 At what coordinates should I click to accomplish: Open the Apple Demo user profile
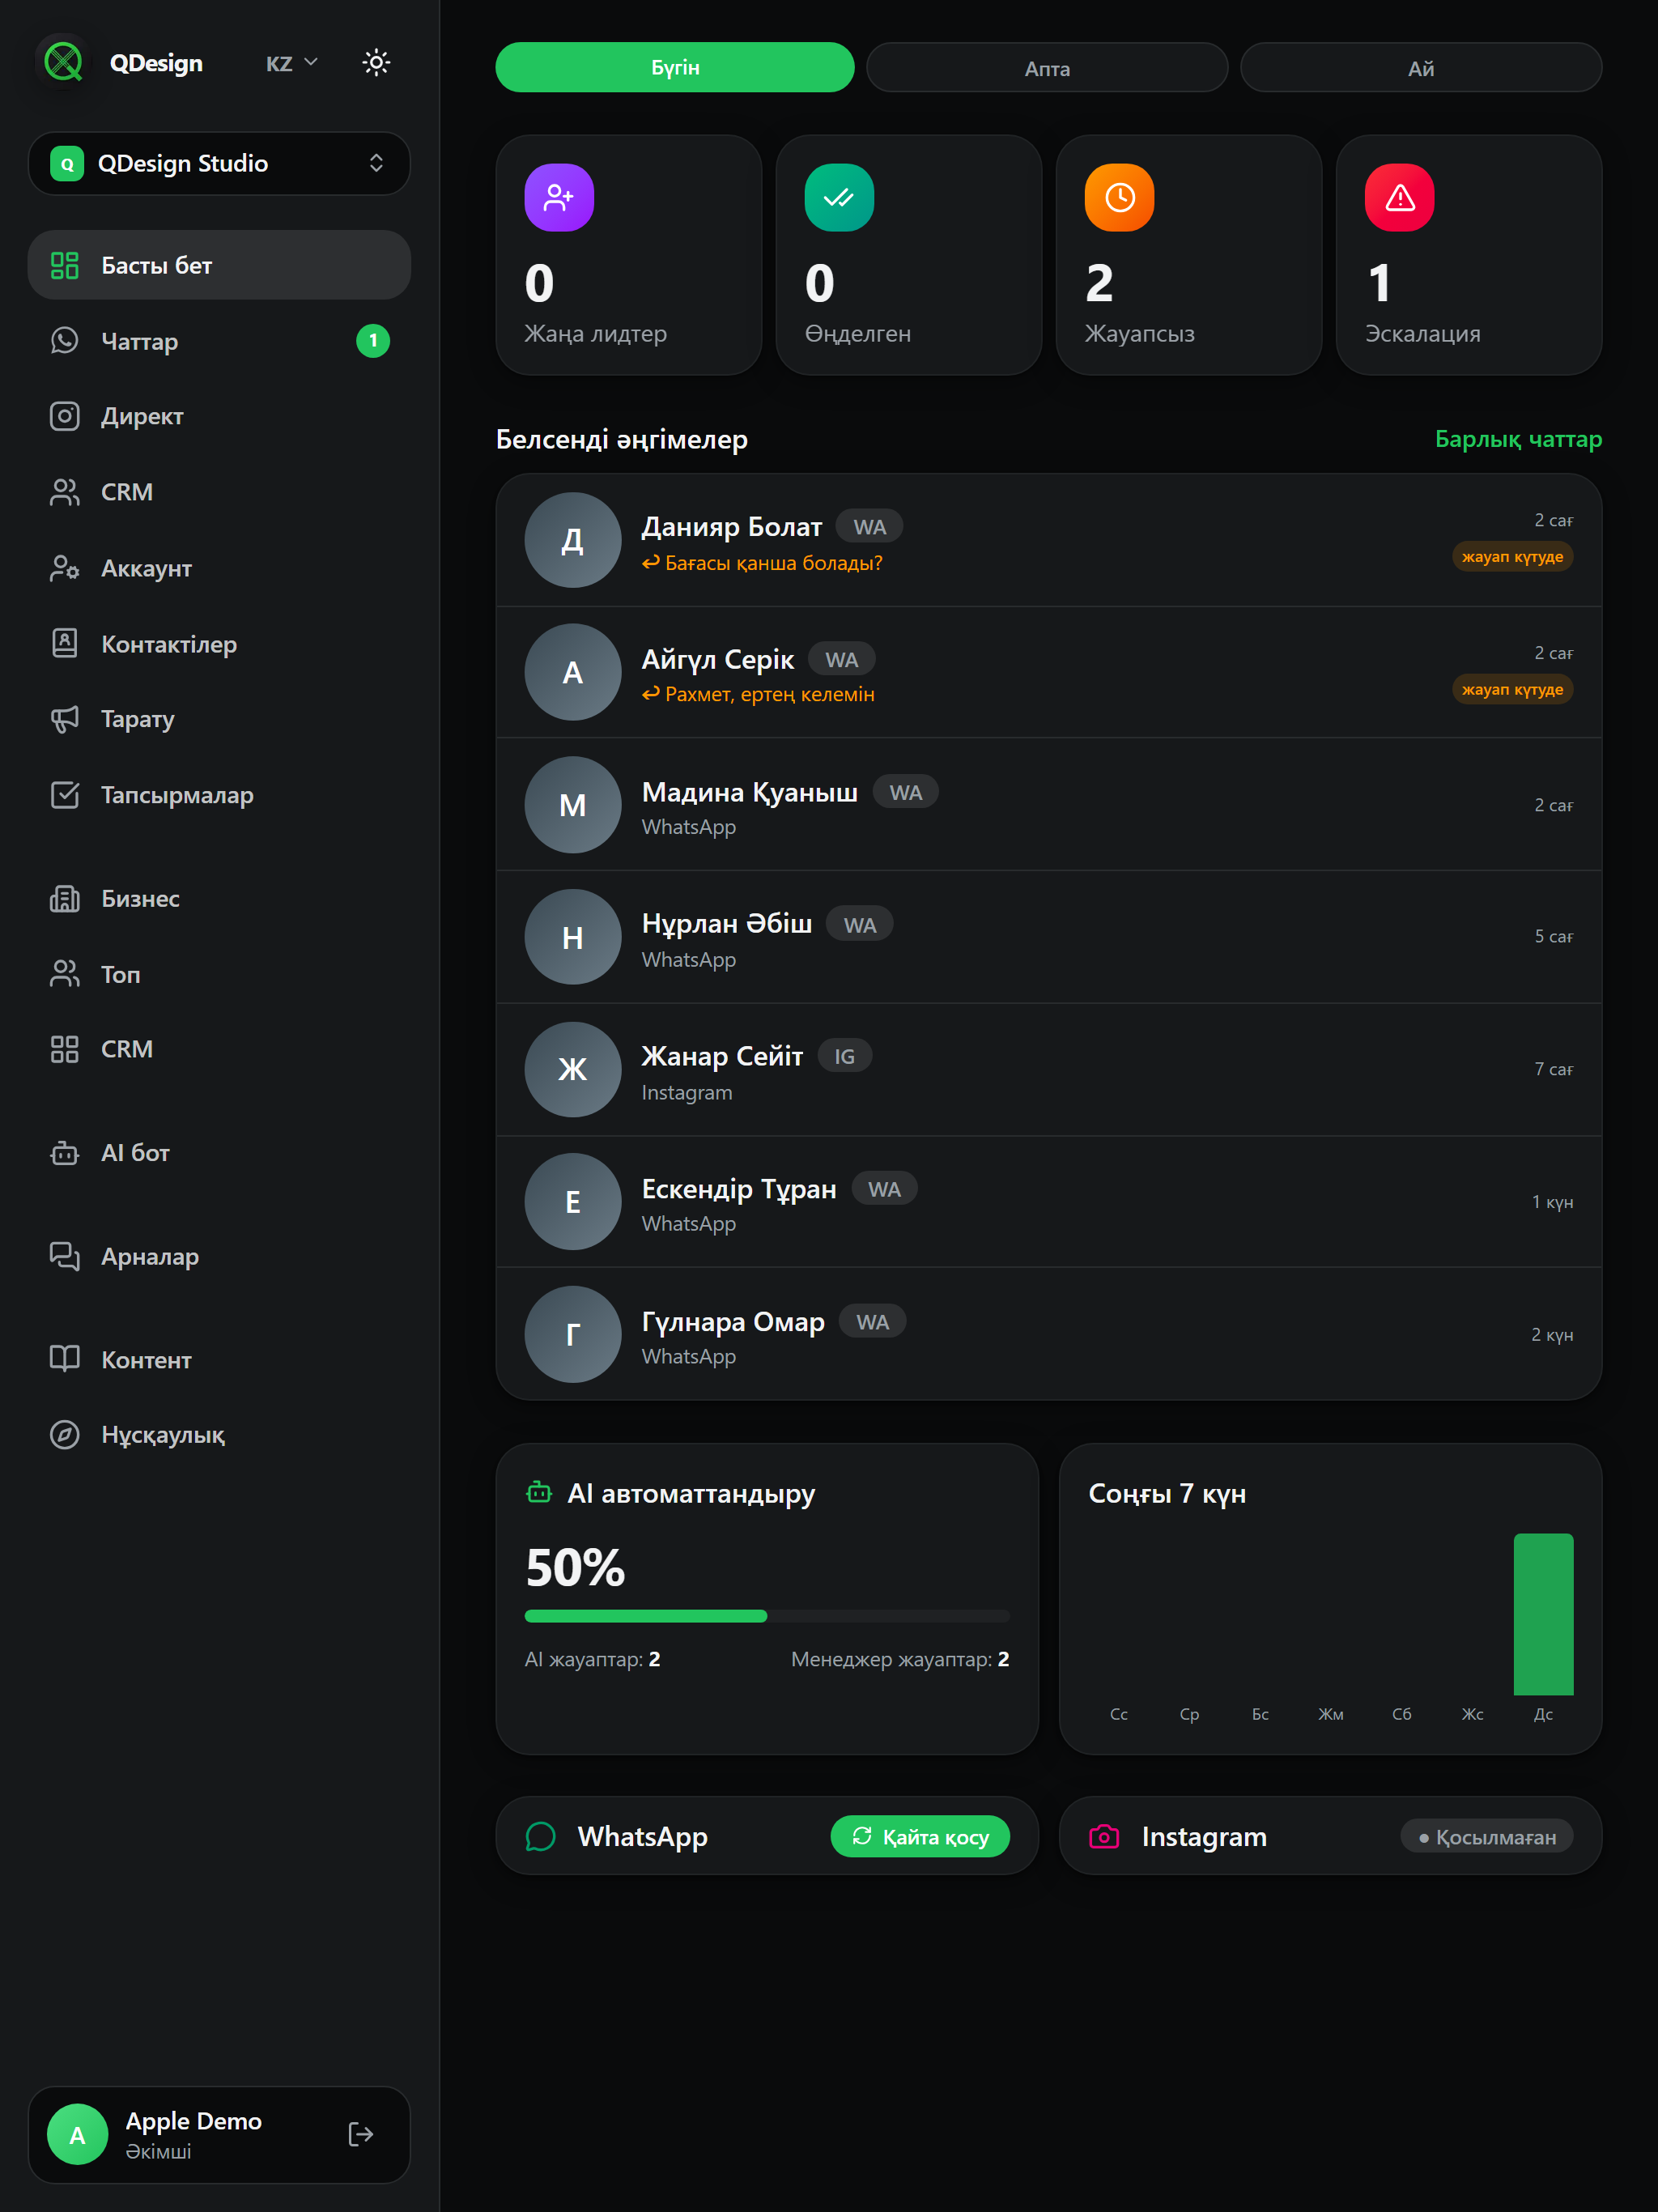pyautogui.click(x=219, y=2134)
